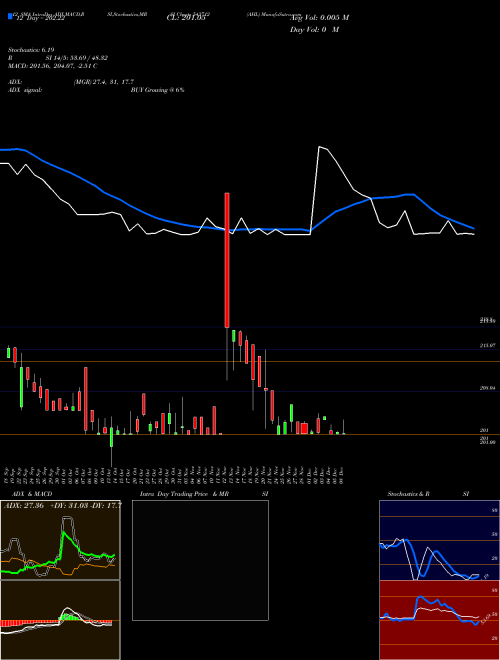Open the red RSI panel
The width and height of the screenshot is (500, 660).
point(439,620)
